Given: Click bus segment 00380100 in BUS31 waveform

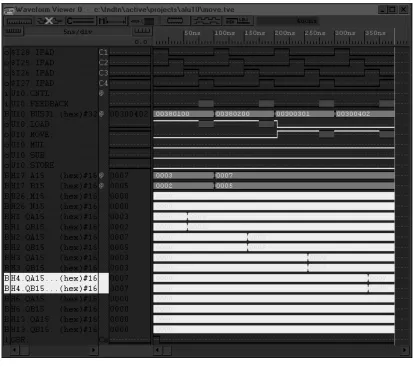Looking at the screenshot, I should 184,114.
